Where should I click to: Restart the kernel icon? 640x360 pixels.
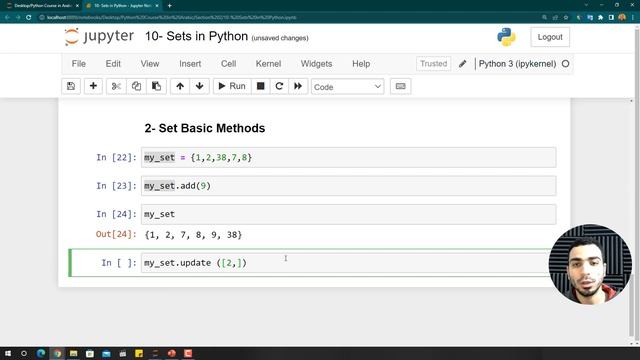pyautogui.click(x=279, y=86)
